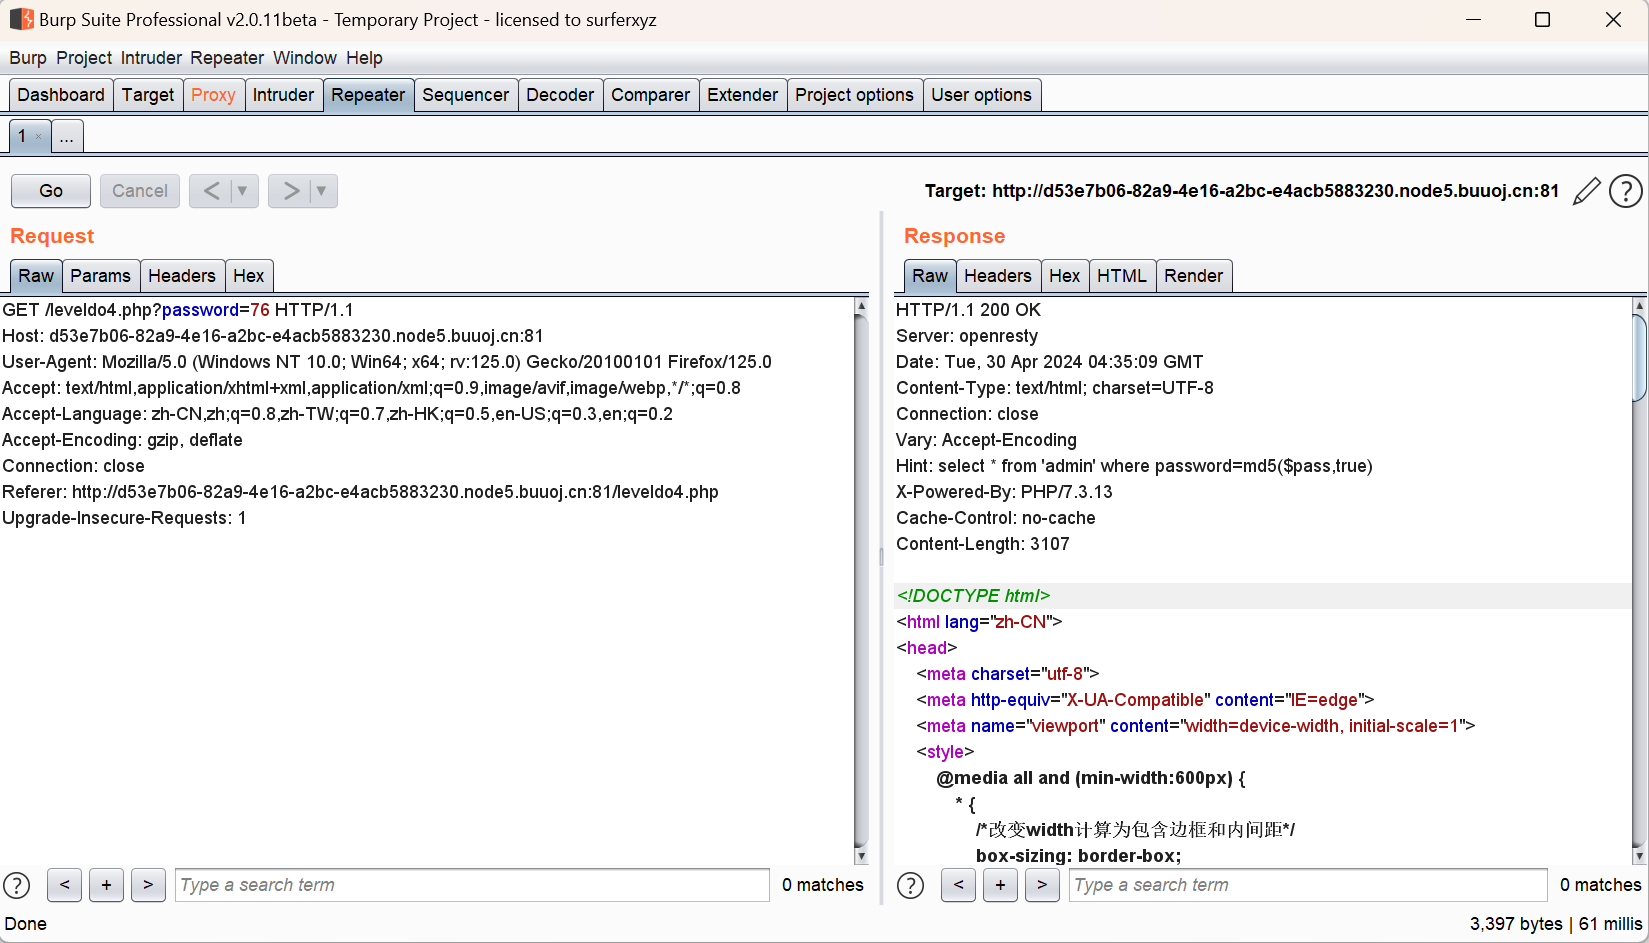1649x943 pixels.
Task: Click the HTTP/1.1 200 OK status line
Action: point(968,310)
